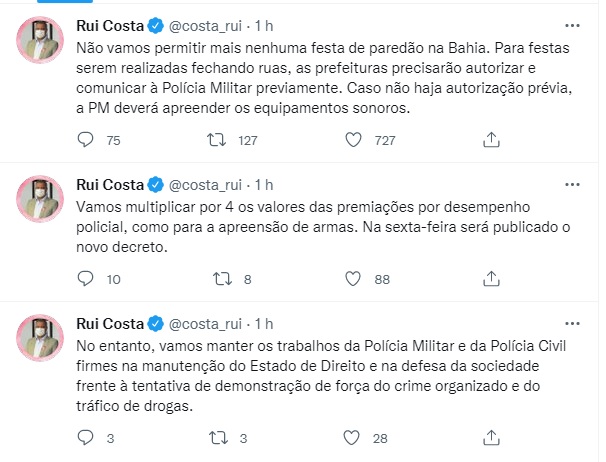The height and width of the screenshot is (462, 606).
Task: Share the first tweet about Polícia Militar
Action: pos(490,140)
